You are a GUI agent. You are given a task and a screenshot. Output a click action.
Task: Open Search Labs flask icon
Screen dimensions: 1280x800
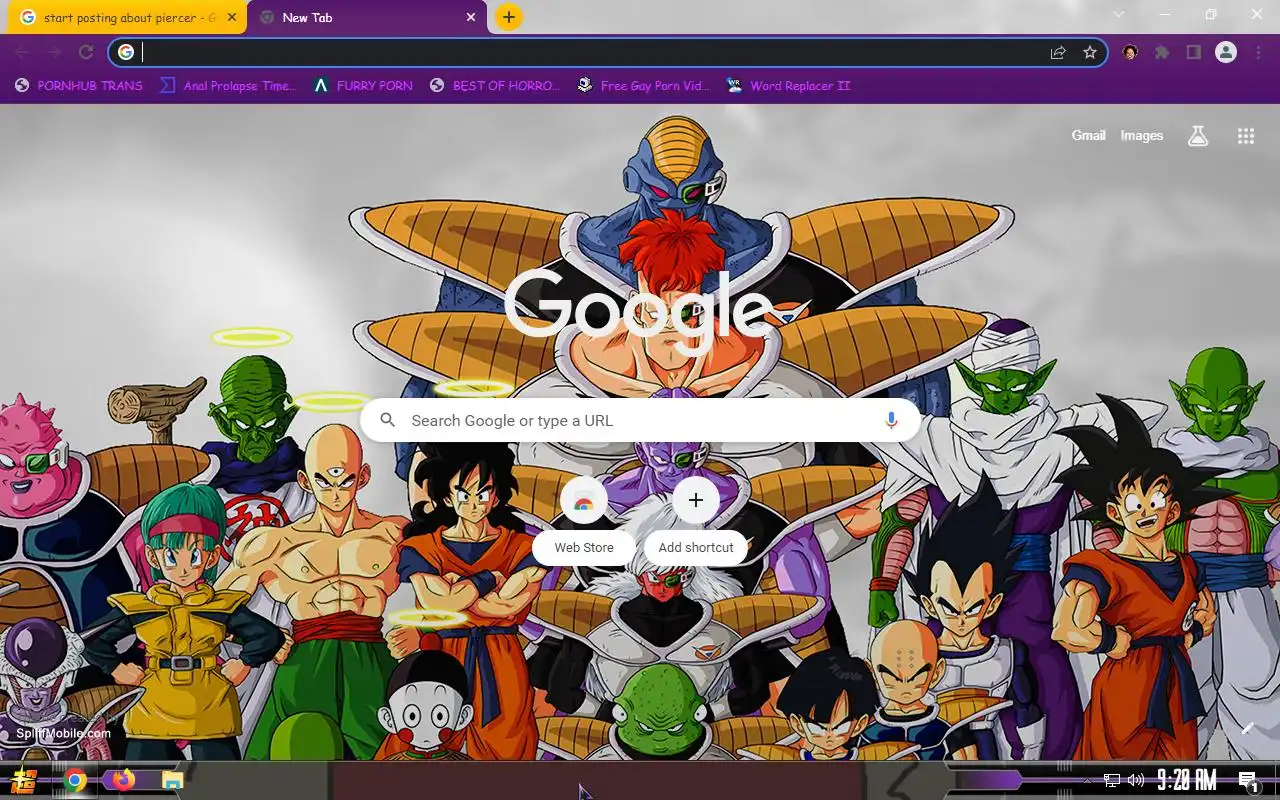tap(1198, 136)
